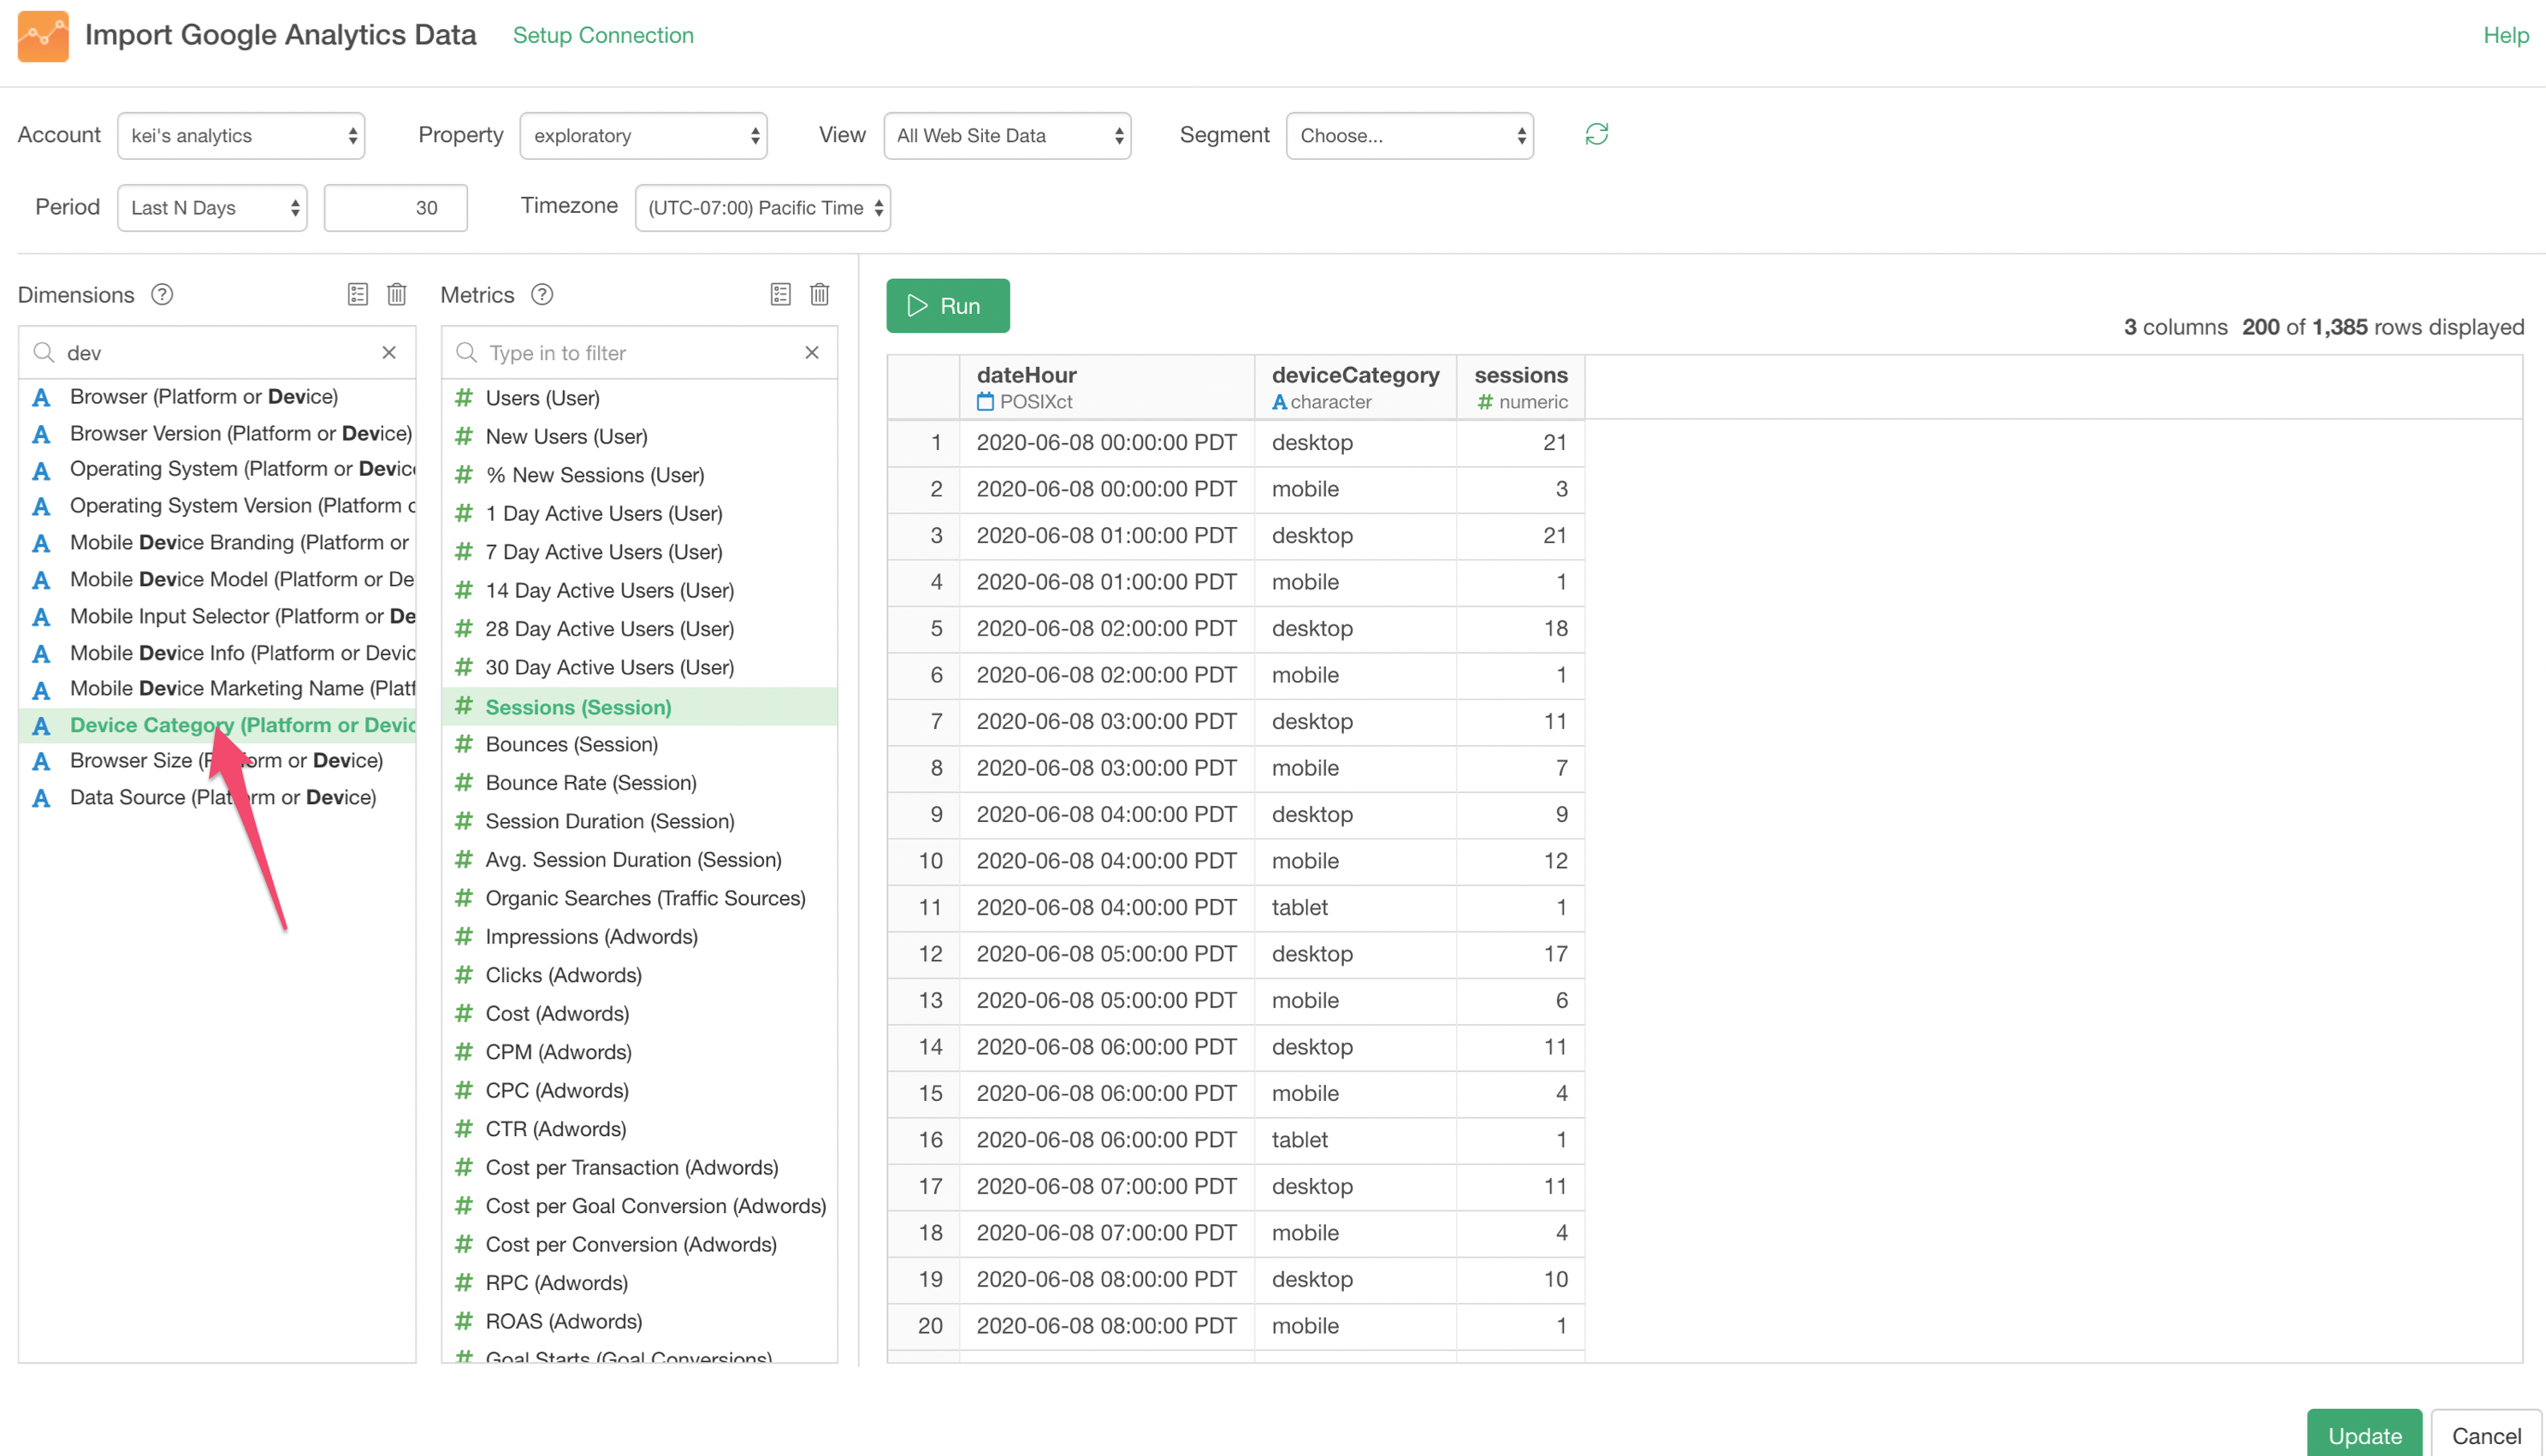Screen dimensions: 2546x1456
Task: Click the dateHour column header
Action: 1106,387
